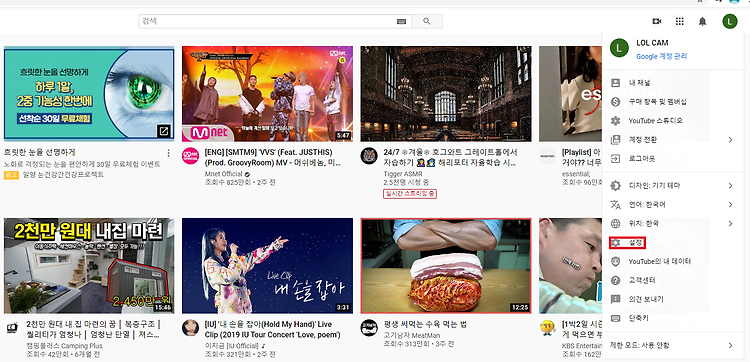Click the YouTube의 내 데이터 shield icon
The width and height of the screenshot is (750, 362).
click(616, 262)
